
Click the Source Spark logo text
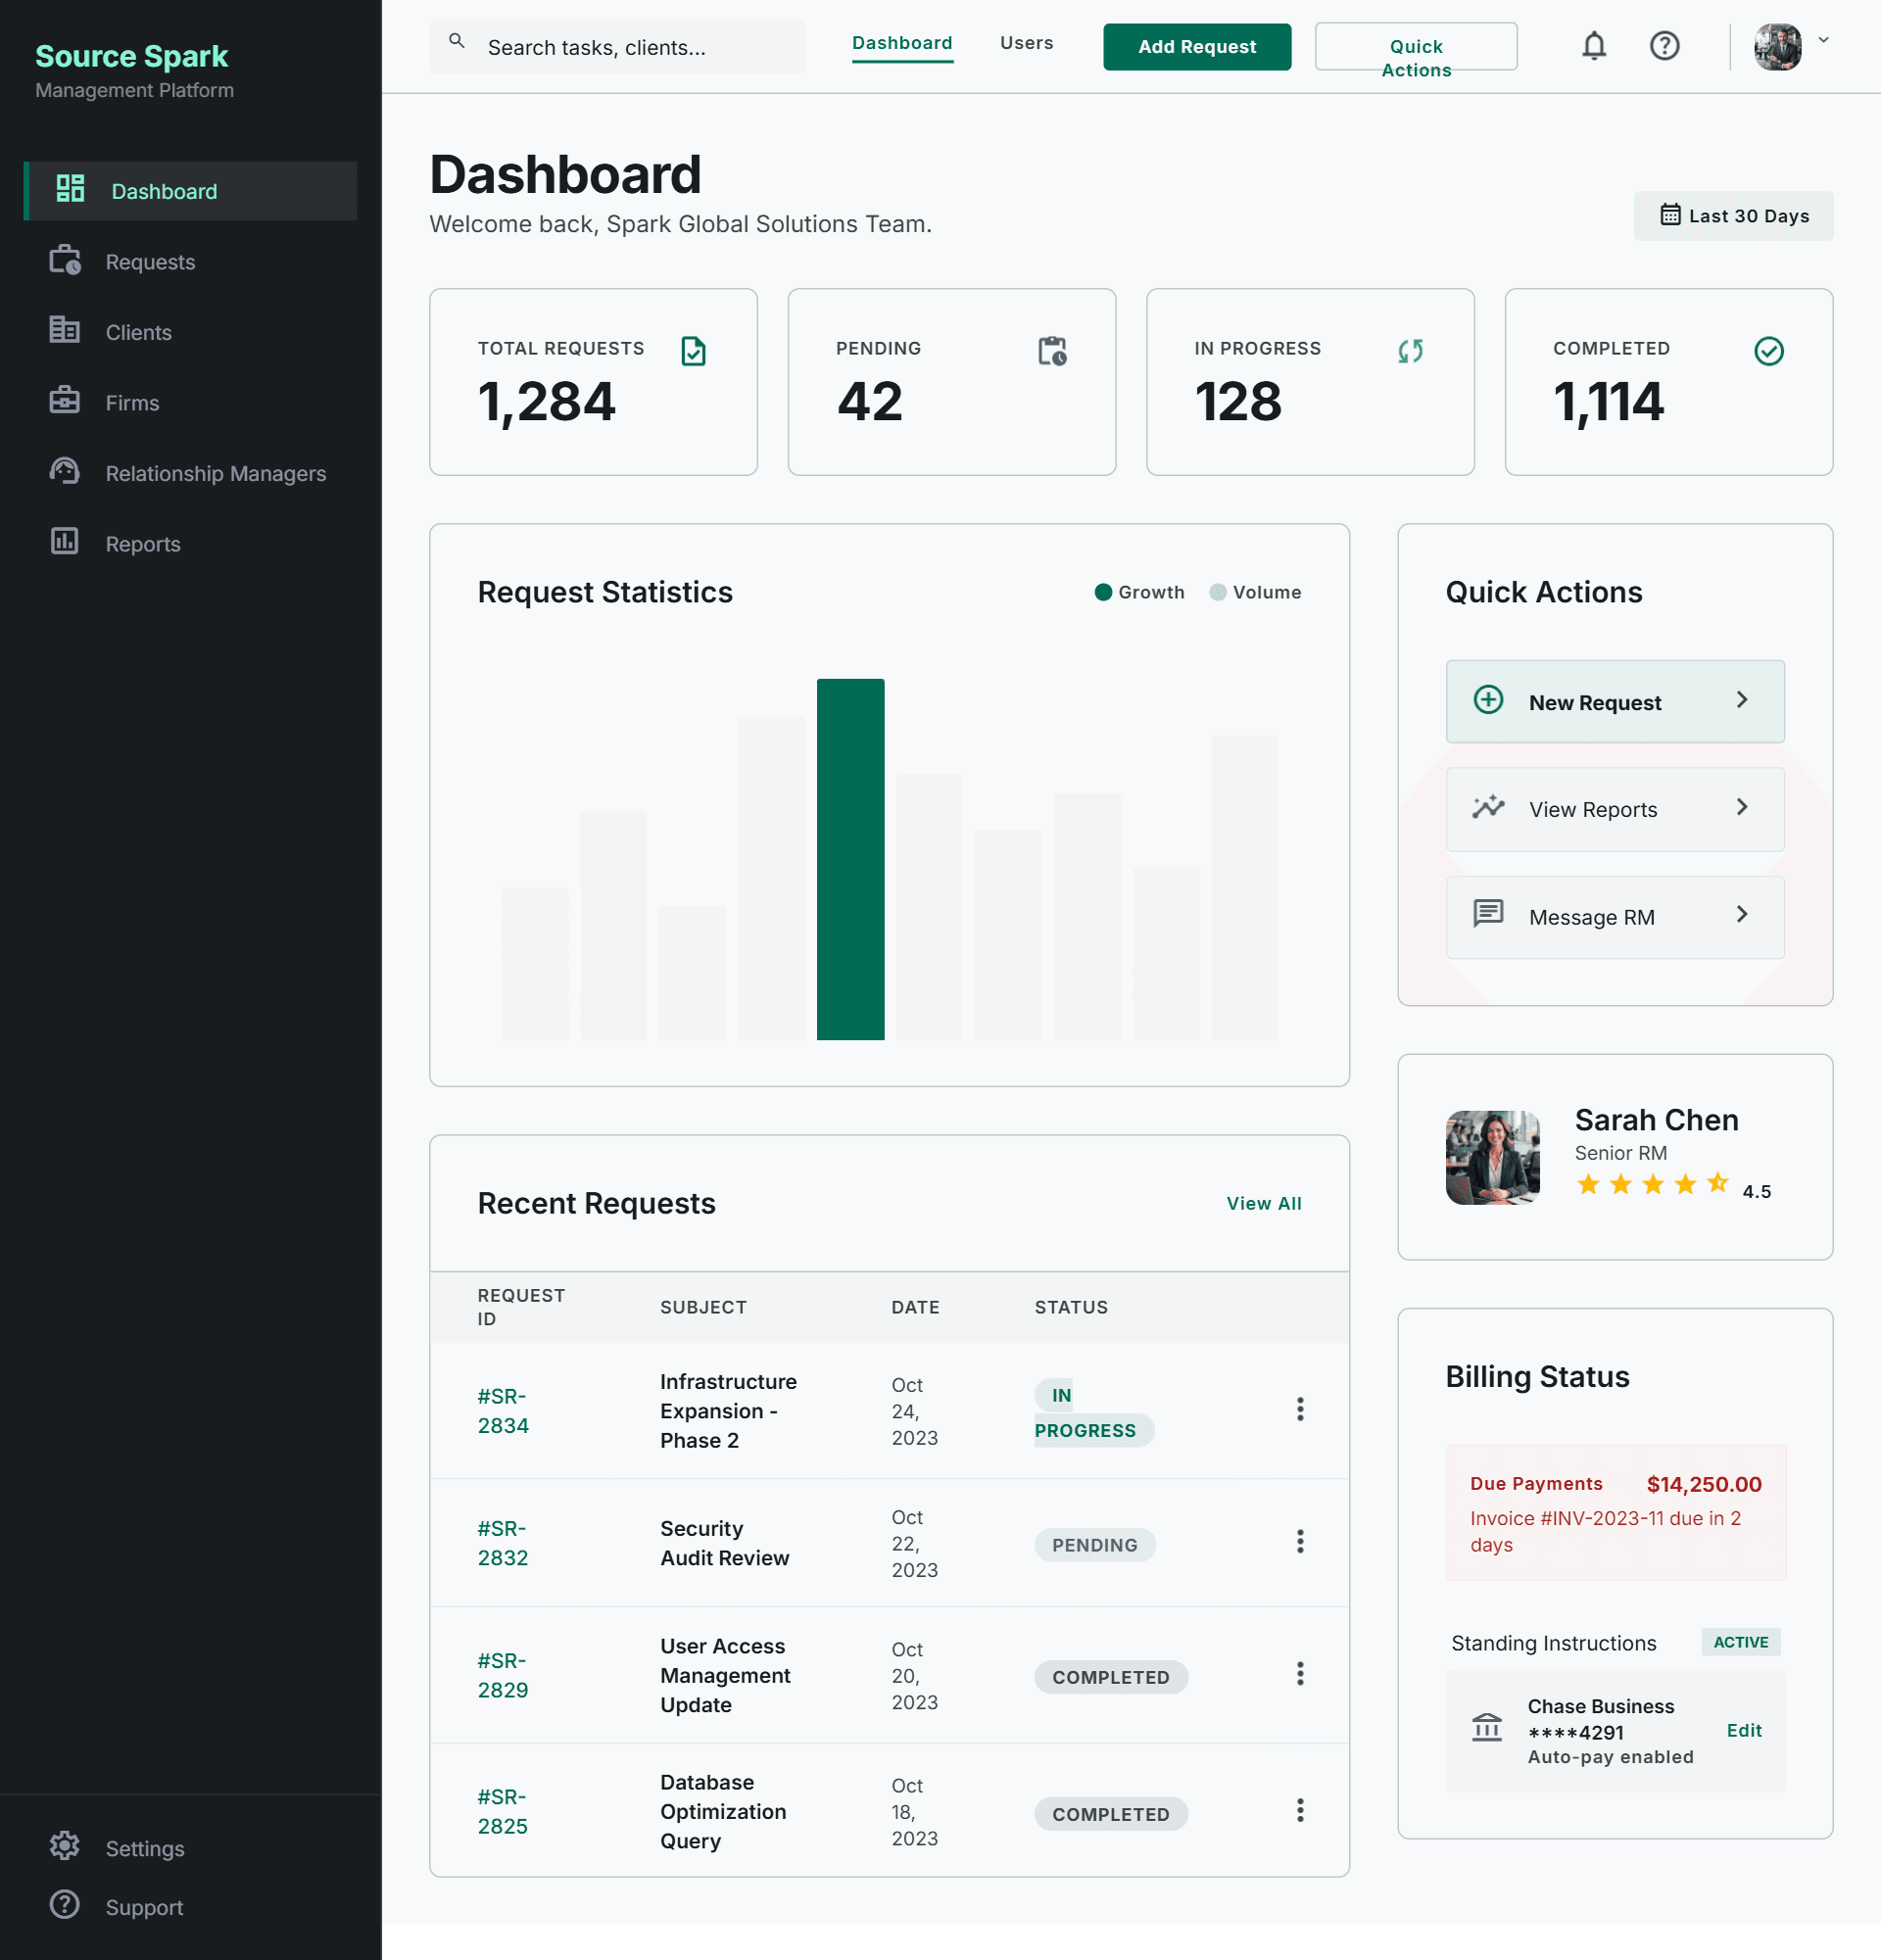click(132, 56)
